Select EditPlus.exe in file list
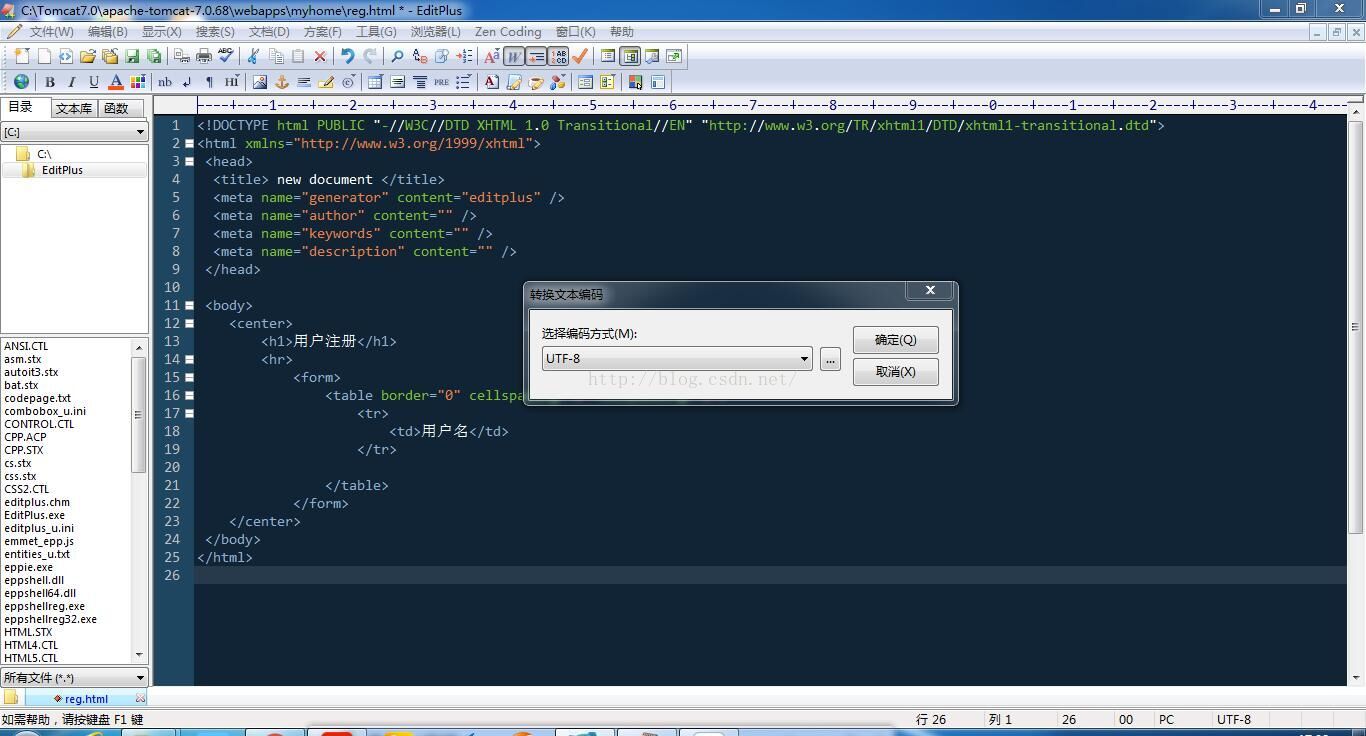This screenshot has height=736, width=1366. point(34,515)
